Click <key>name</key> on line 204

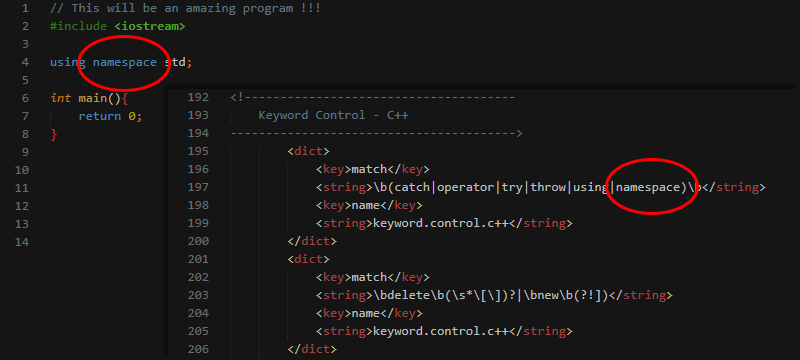click(369, 313)
